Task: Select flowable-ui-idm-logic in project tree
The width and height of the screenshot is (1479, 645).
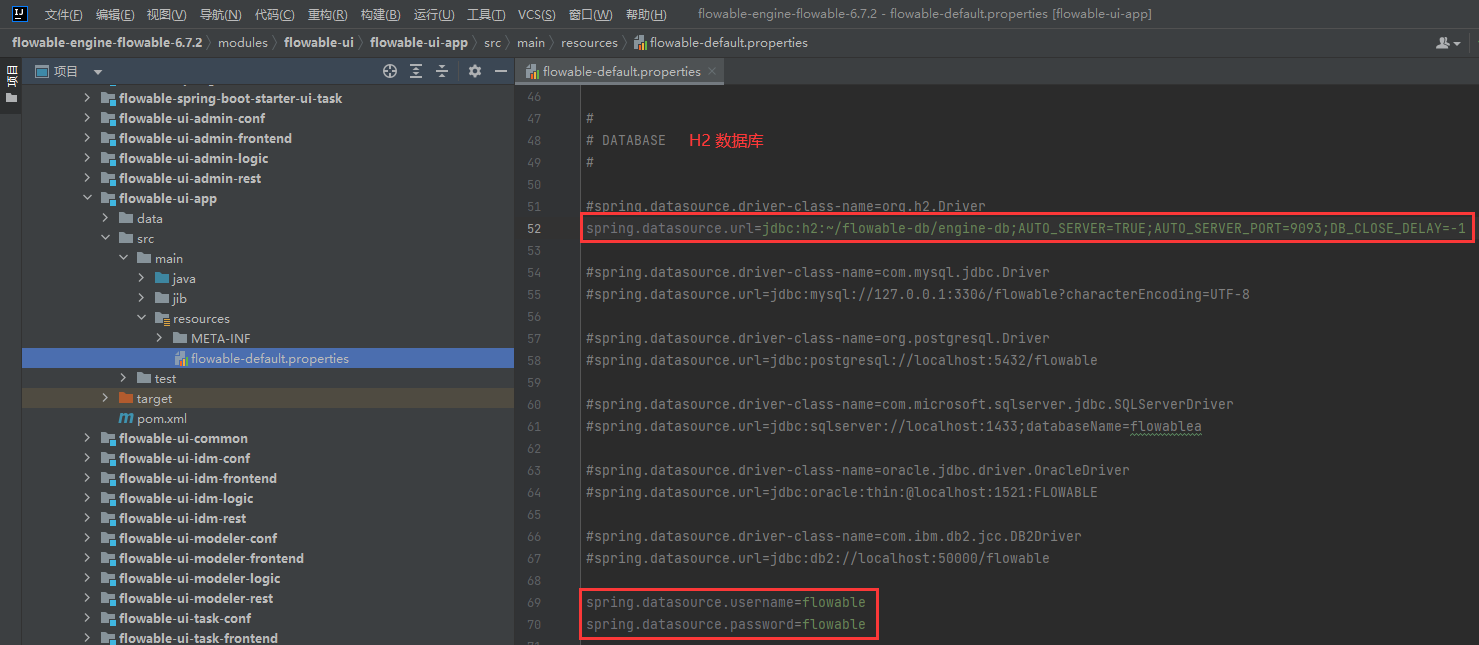Action: (186, 498)
